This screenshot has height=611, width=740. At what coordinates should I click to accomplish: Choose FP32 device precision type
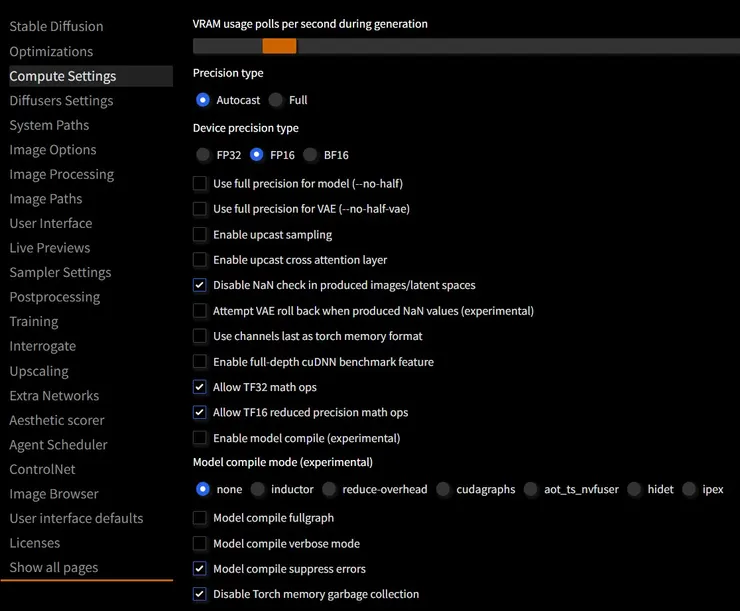click(204, 155)
